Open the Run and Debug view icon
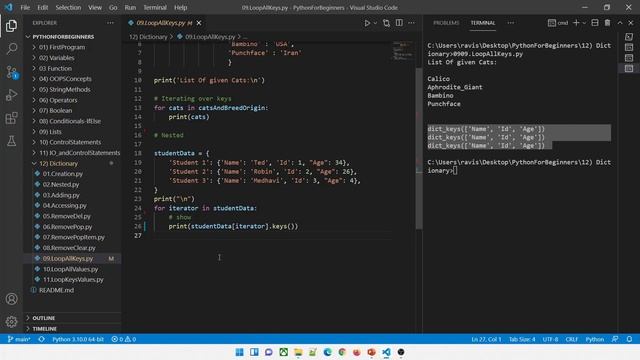The image size is (640, 360). coord(11,95)
